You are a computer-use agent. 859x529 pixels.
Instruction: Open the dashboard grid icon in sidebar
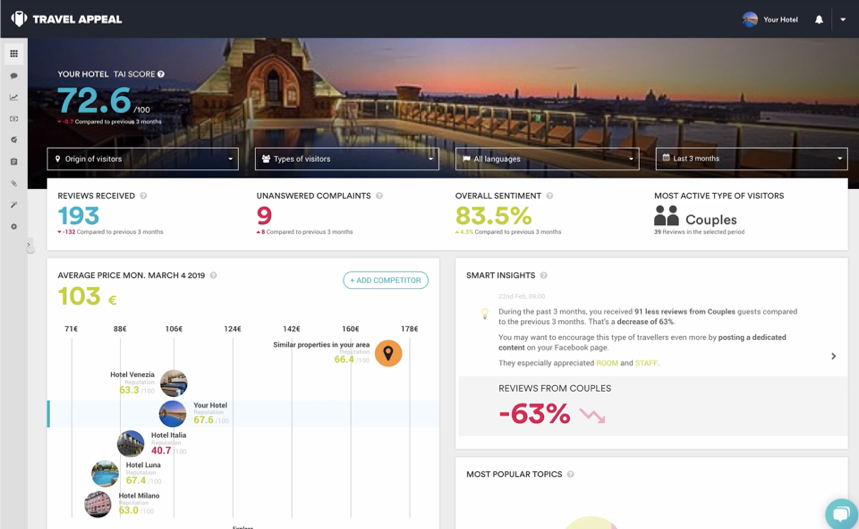14,54
